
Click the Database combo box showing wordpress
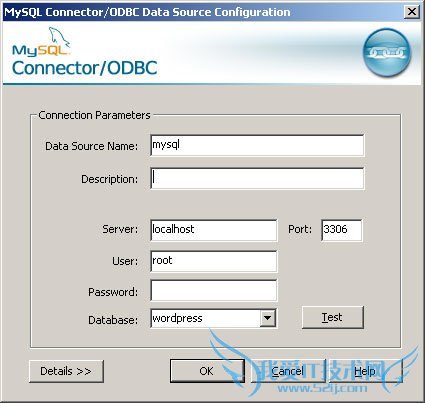tap(213, 318)
